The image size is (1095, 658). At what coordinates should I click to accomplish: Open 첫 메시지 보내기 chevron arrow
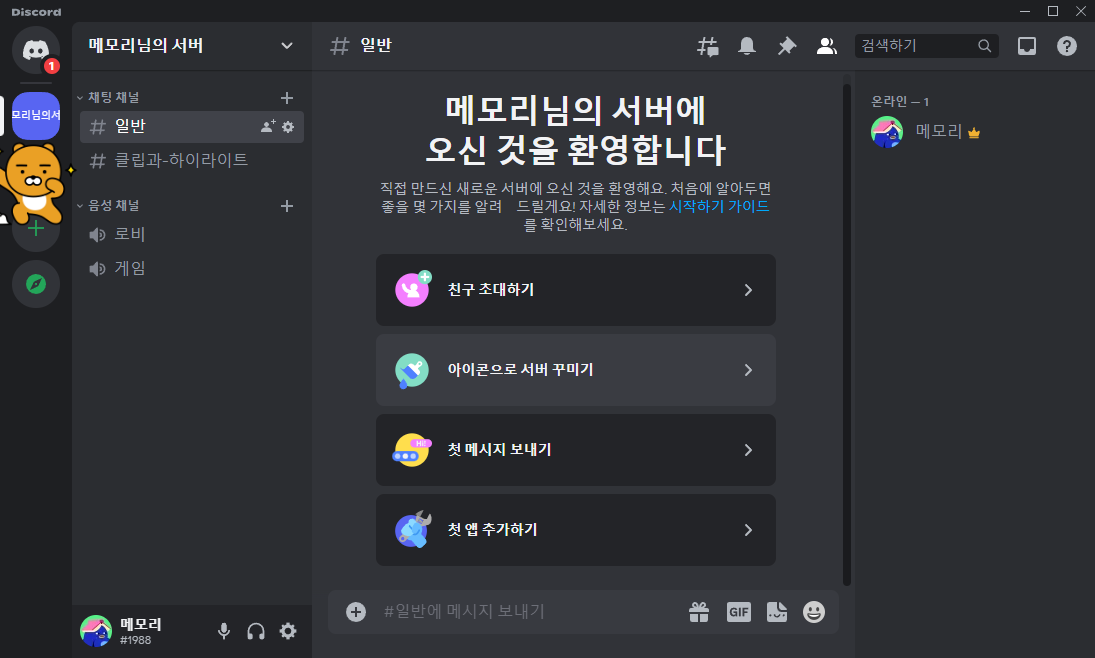point(748,450)
